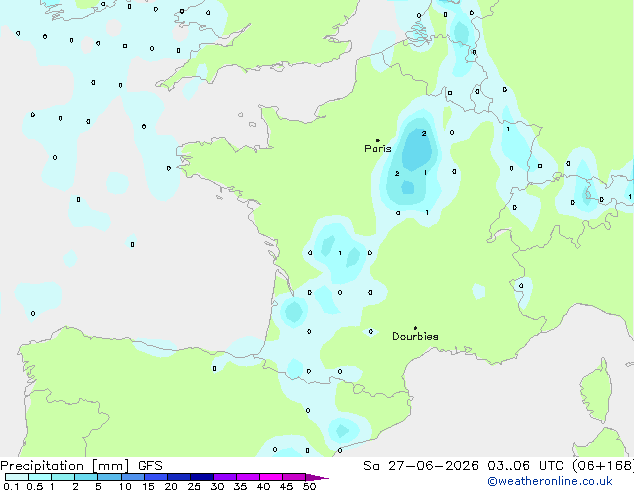634x490 pixels.
Task: Select the 15–20 mm legend swatch
Action: pyautogui.click(x=155, y=477)
